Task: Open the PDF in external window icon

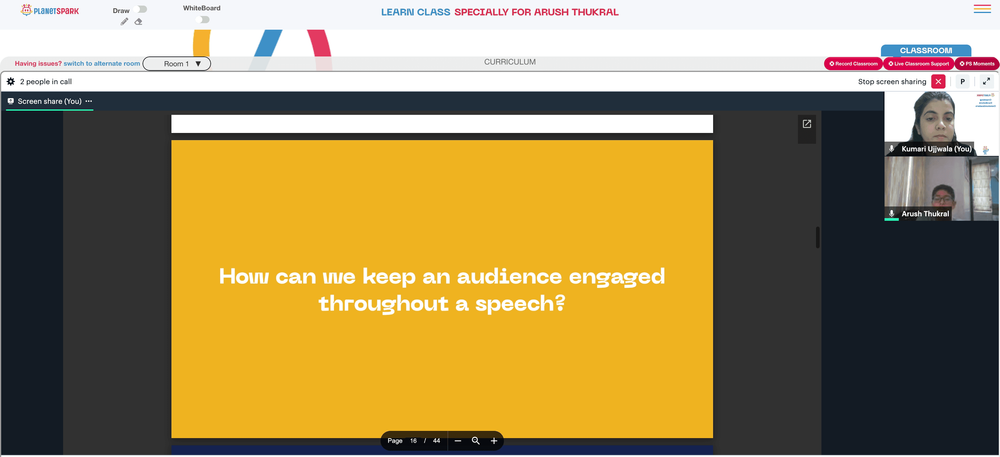Action: pos(807,124)
